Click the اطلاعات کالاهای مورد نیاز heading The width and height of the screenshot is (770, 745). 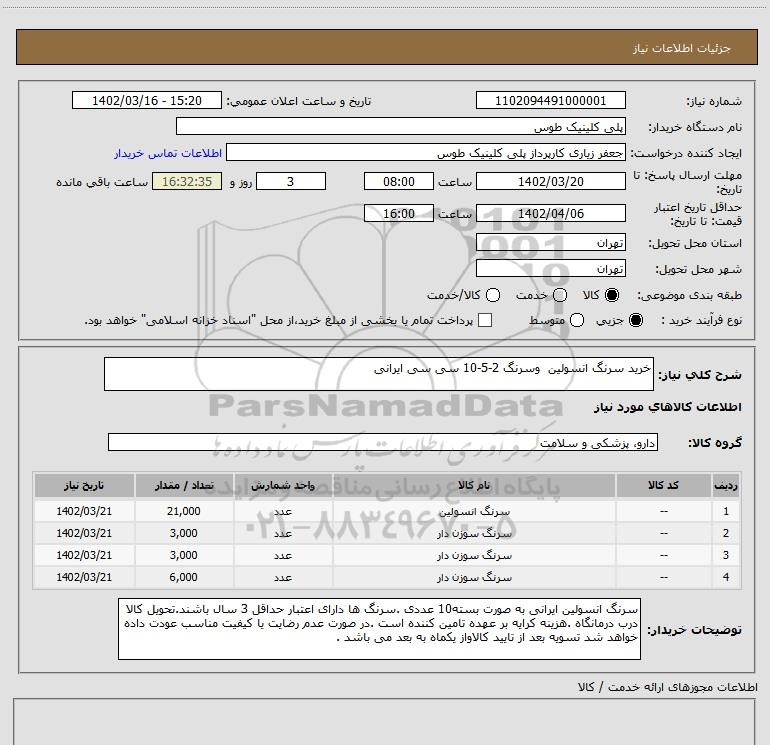668,407
